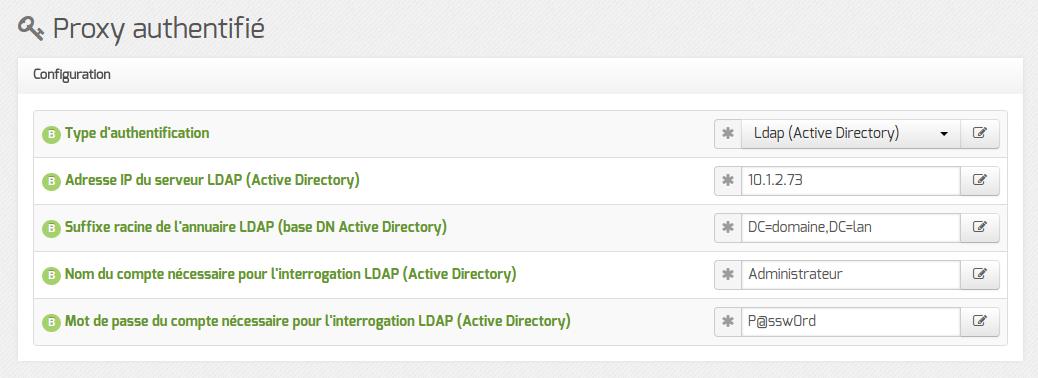Click the edit icon beside 10.1.2.73 field
Viewport: 1038px width, 378px height.
pos(980,181)
